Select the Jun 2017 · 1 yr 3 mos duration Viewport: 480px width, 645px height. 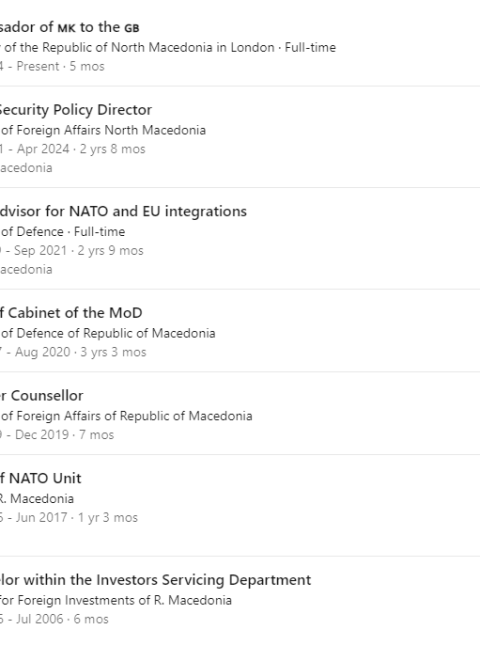click(69, 517)
